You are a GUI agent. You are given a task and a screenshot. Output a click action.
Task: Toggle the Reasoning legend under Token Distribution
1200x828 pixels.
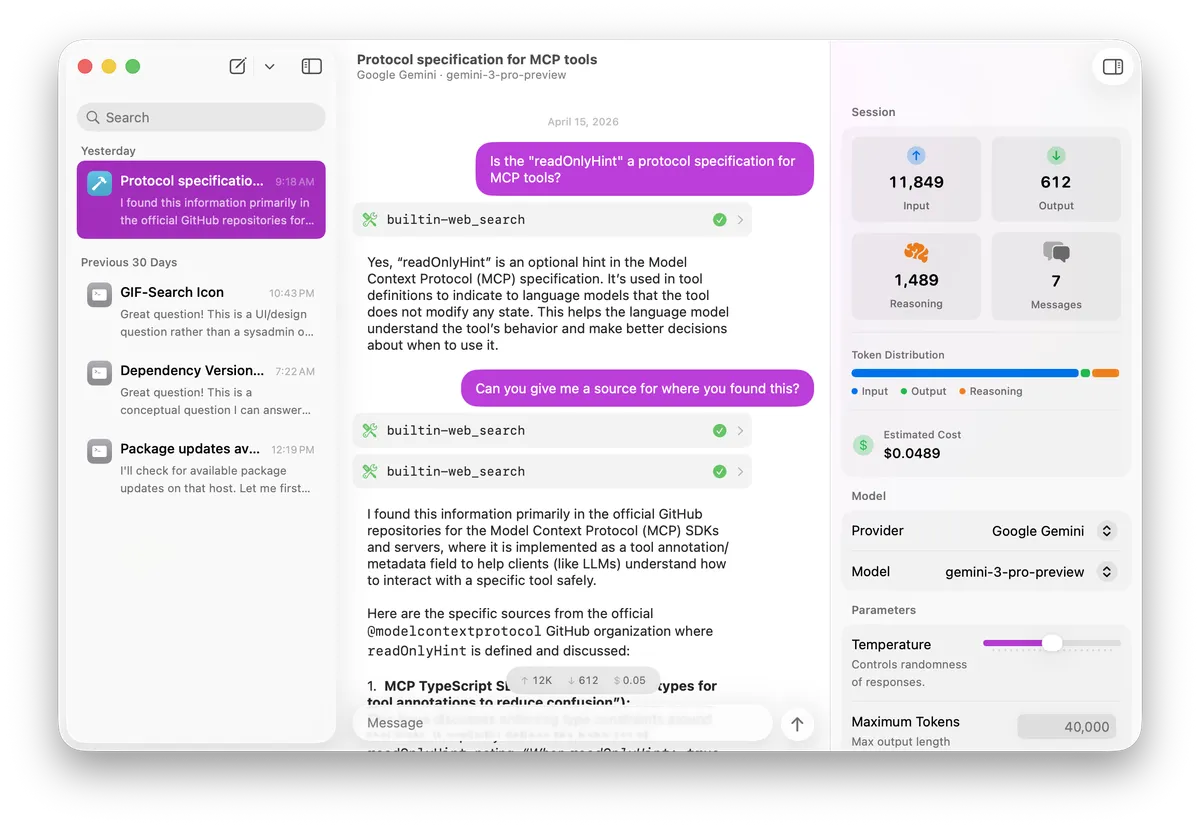tap(990, 391)
